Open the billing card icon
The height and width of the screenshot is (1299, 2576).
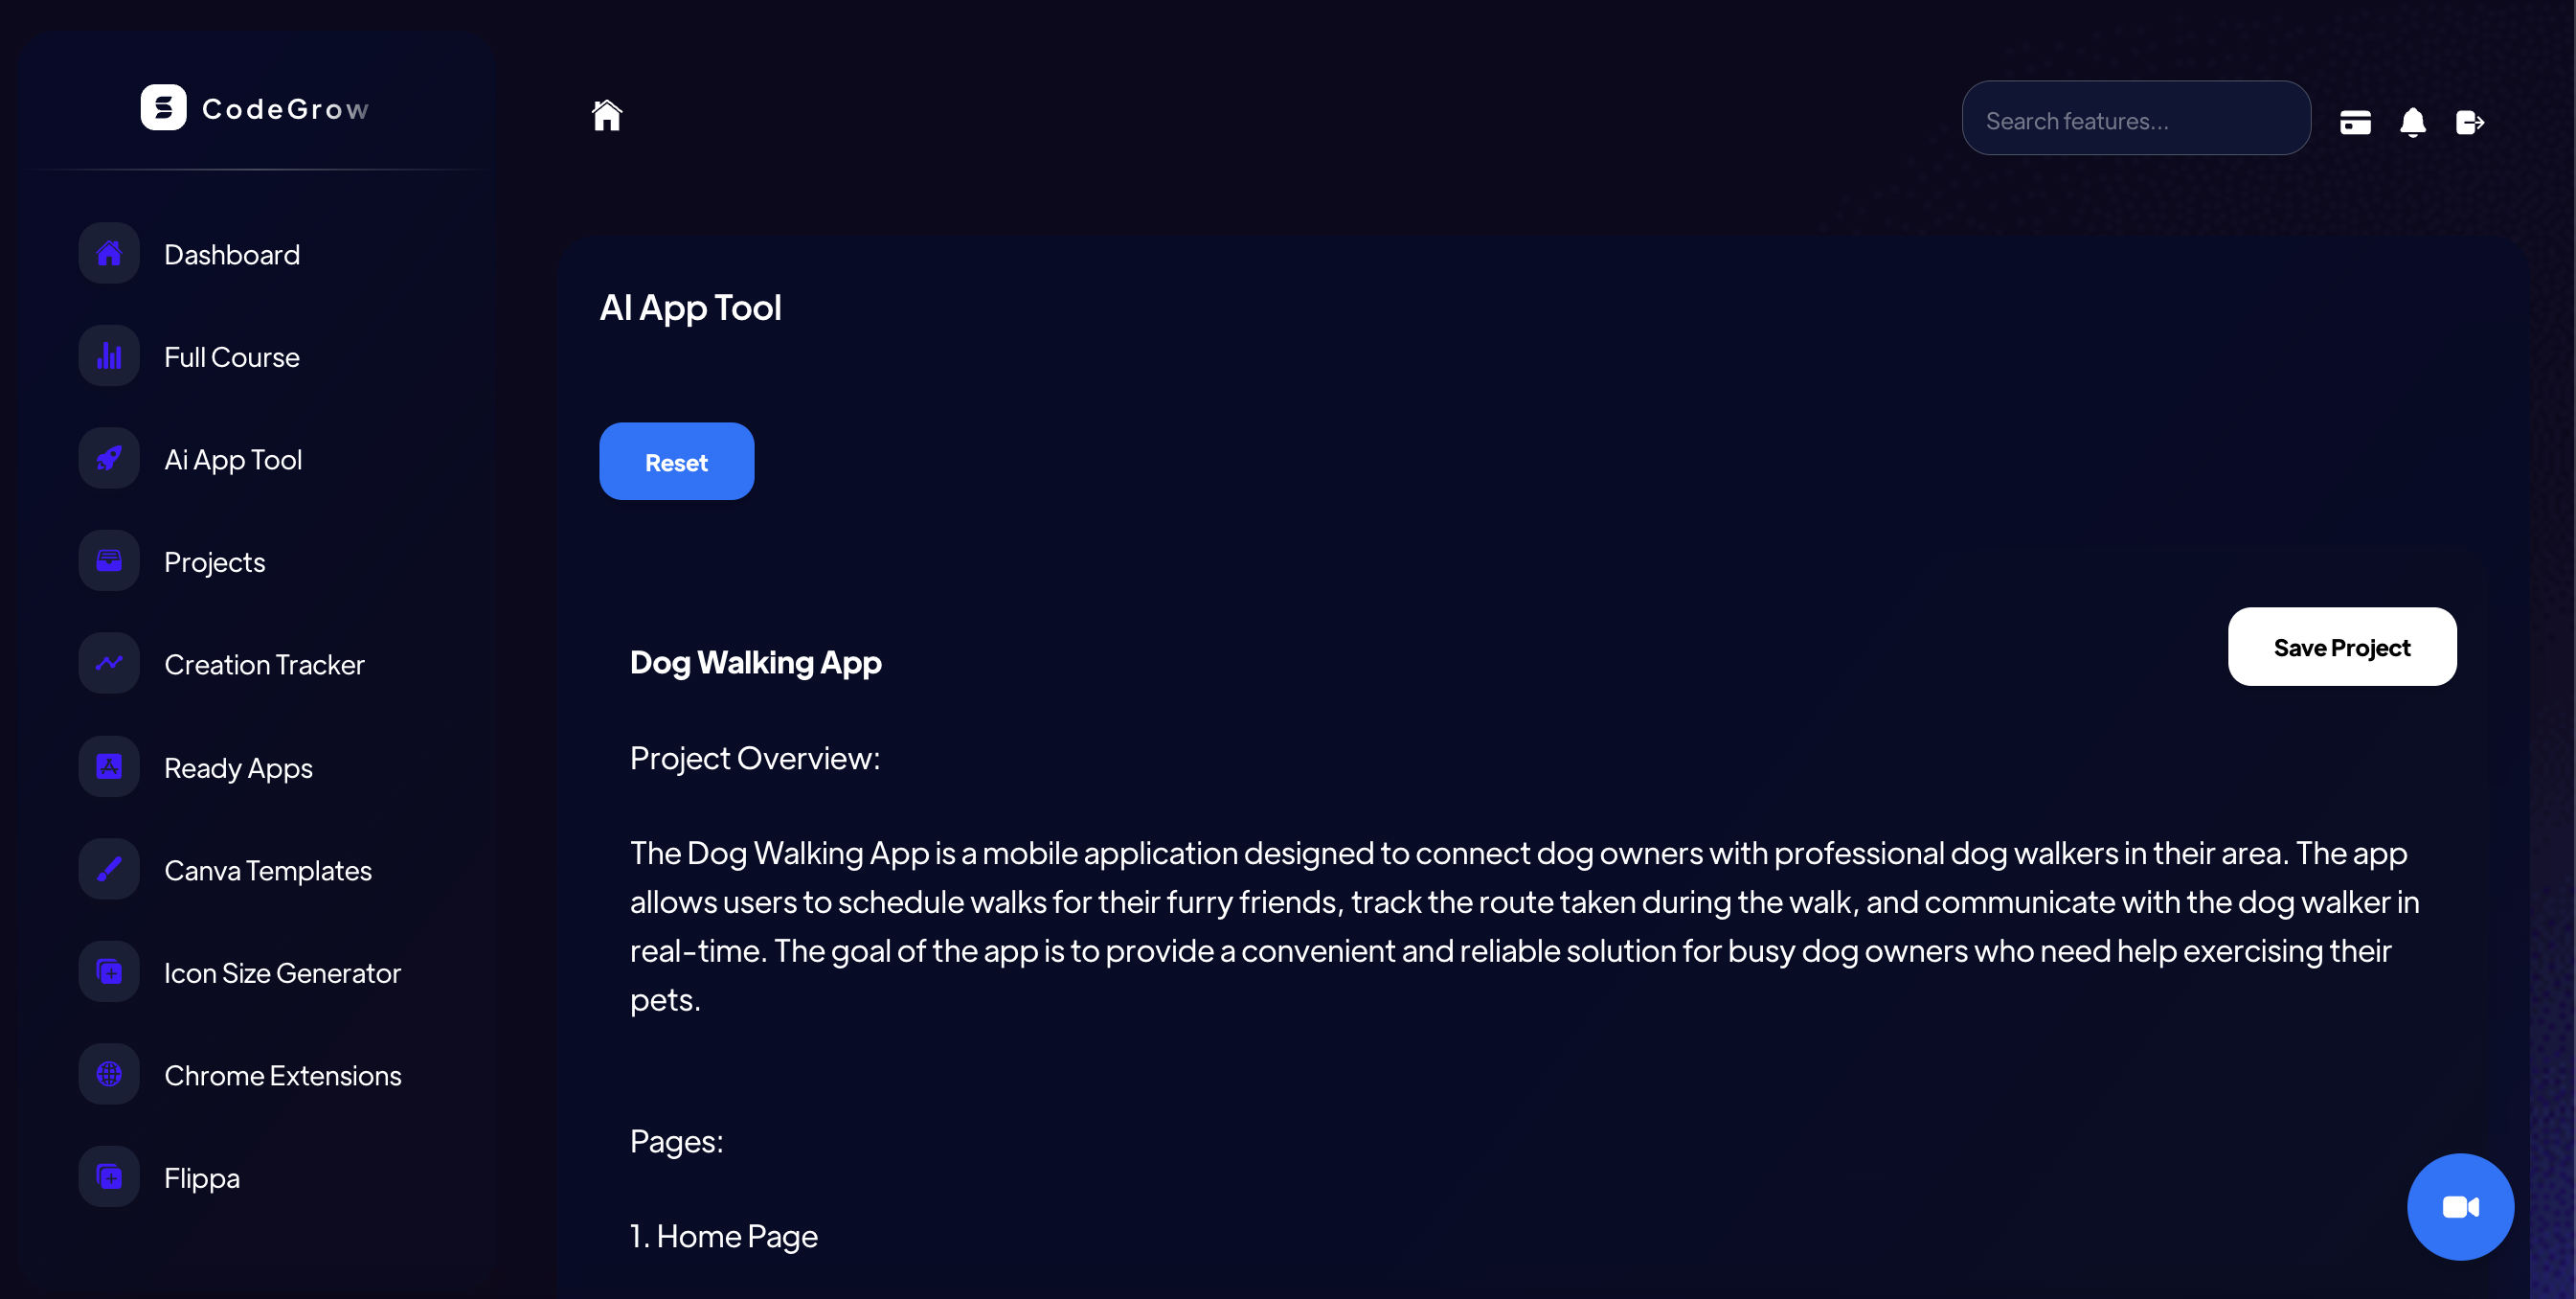pos(2355,122)
